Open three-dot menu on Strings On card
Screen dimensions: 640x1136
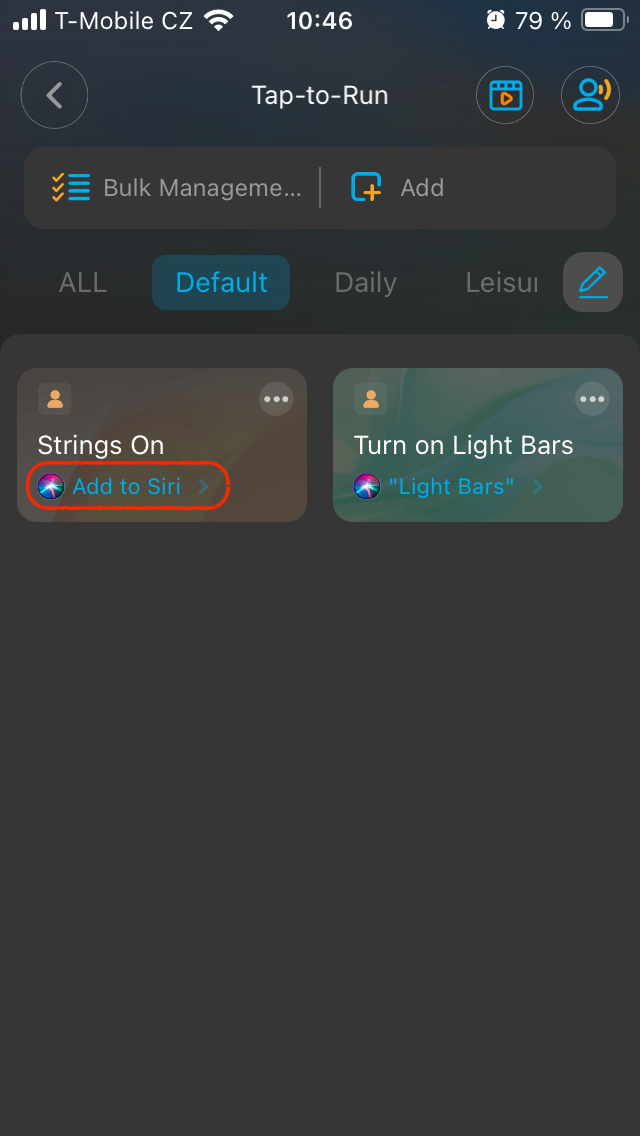276,399
